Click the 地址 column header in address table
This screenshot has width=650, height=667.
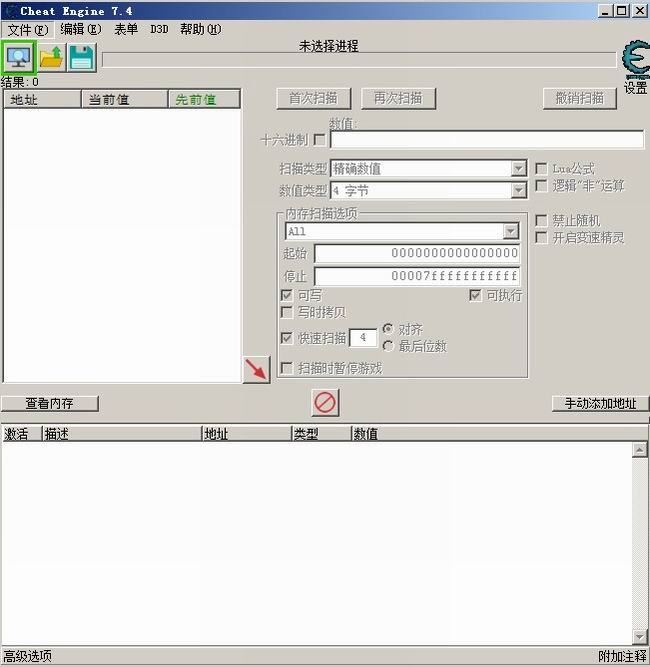click(247, 434)
